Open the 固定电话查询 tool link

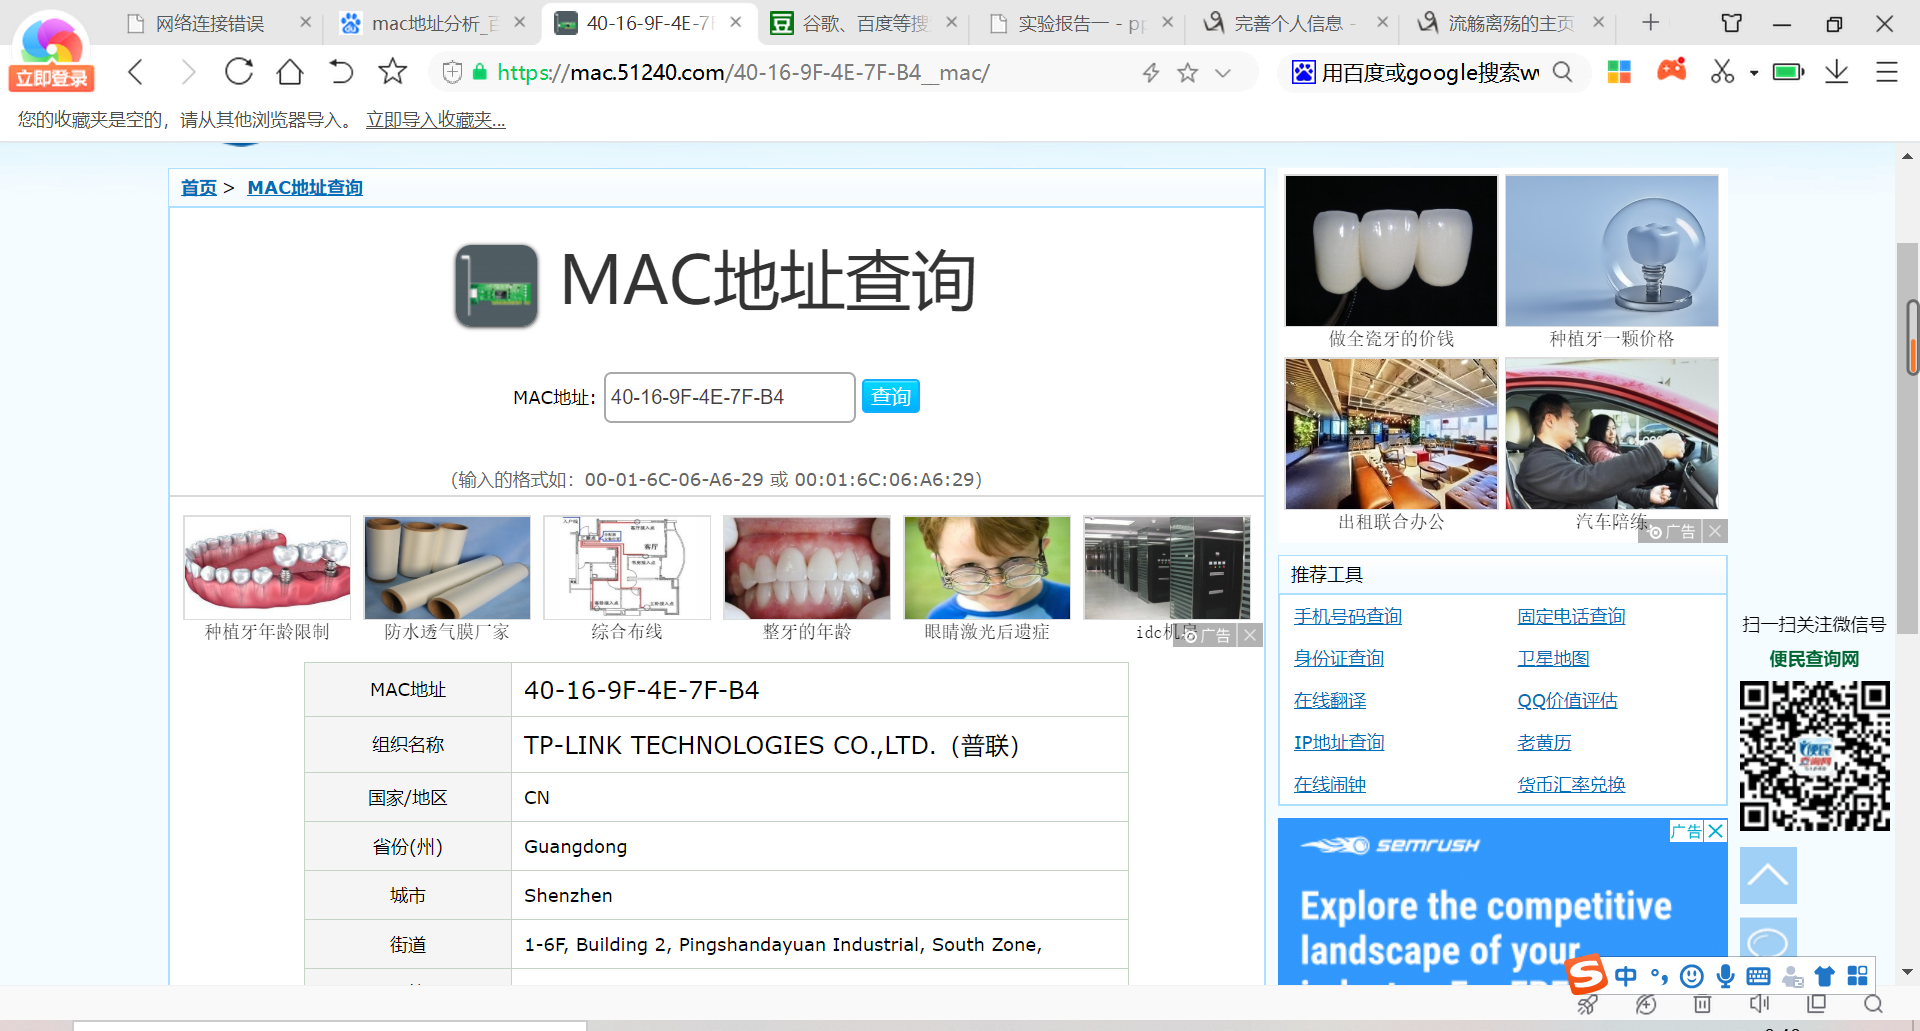(x=1571, y=616)
